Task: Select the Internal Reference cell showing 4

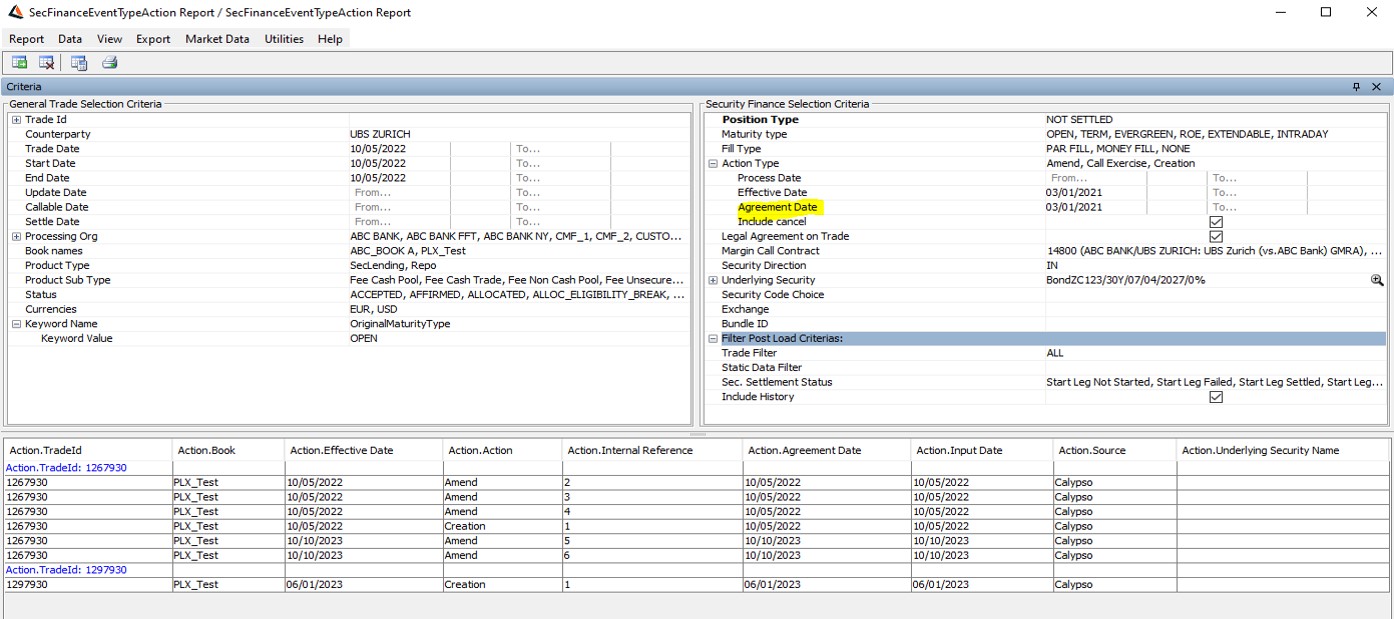Action: (x=653, y=512)
